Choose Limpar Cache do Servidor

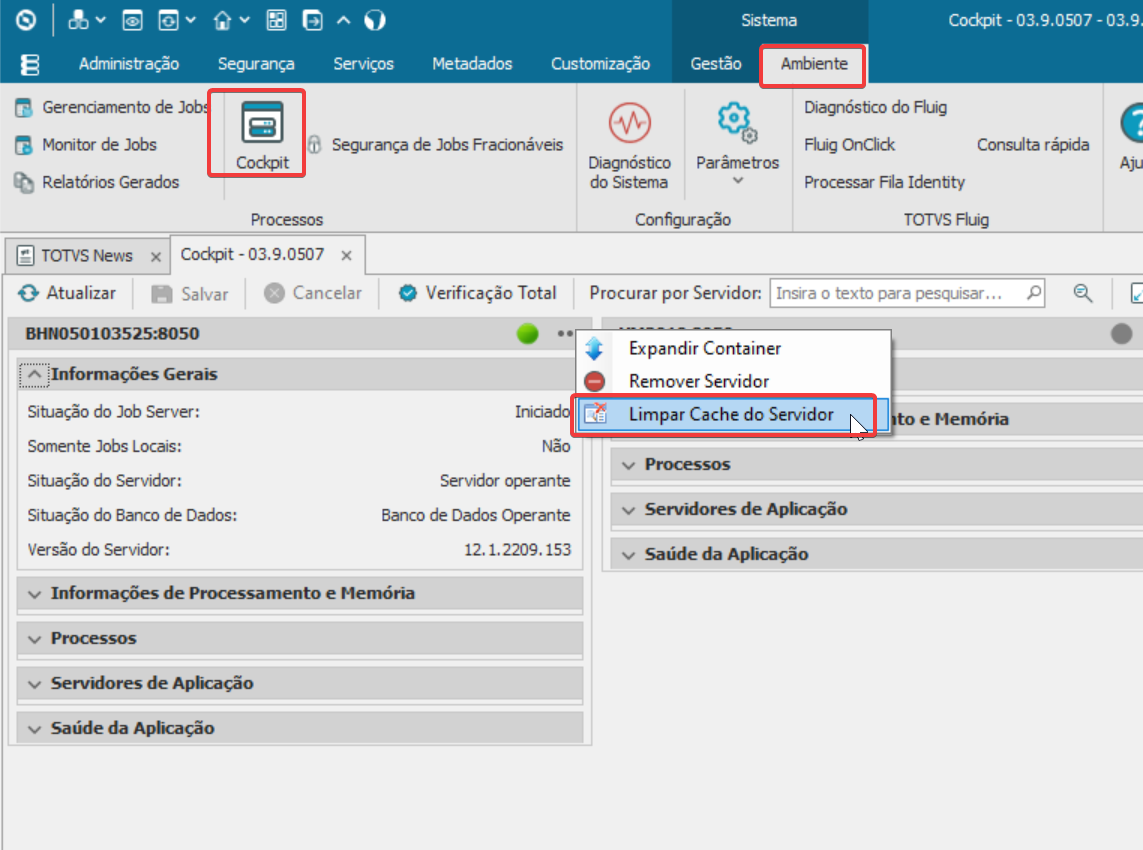pos(734,414)
